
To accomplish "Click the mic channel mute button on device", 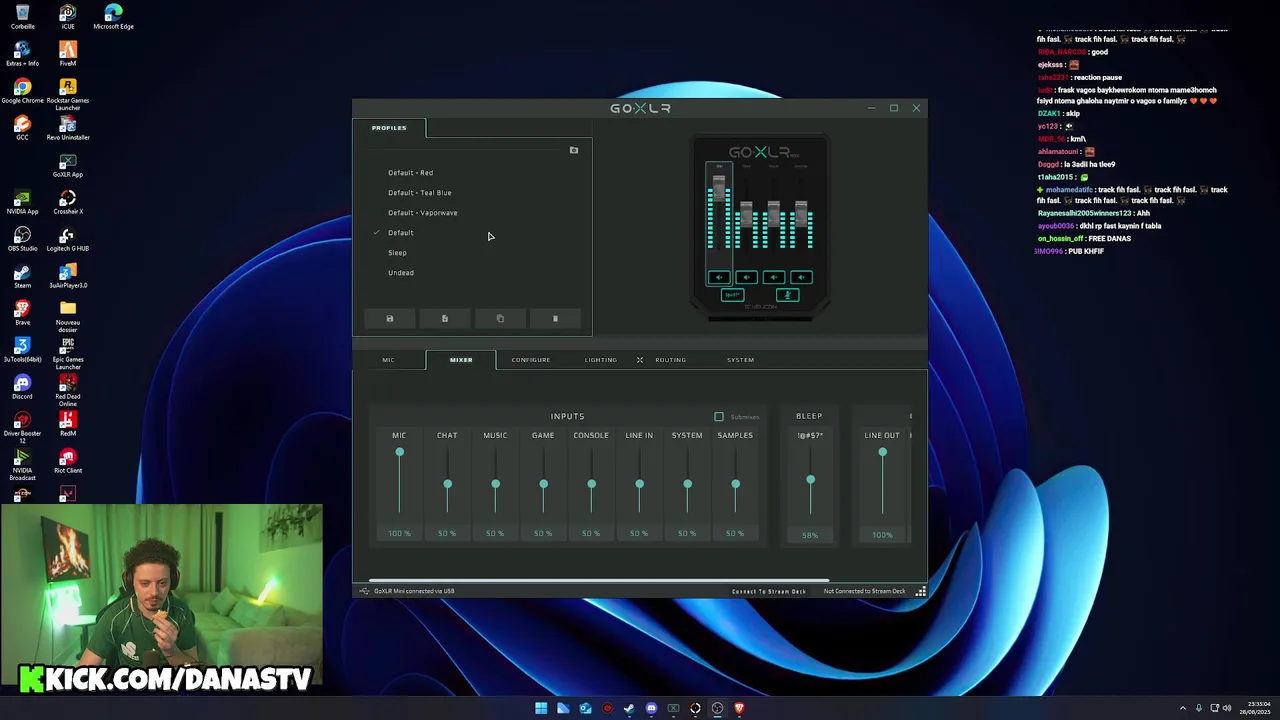I will click(719, 277).
